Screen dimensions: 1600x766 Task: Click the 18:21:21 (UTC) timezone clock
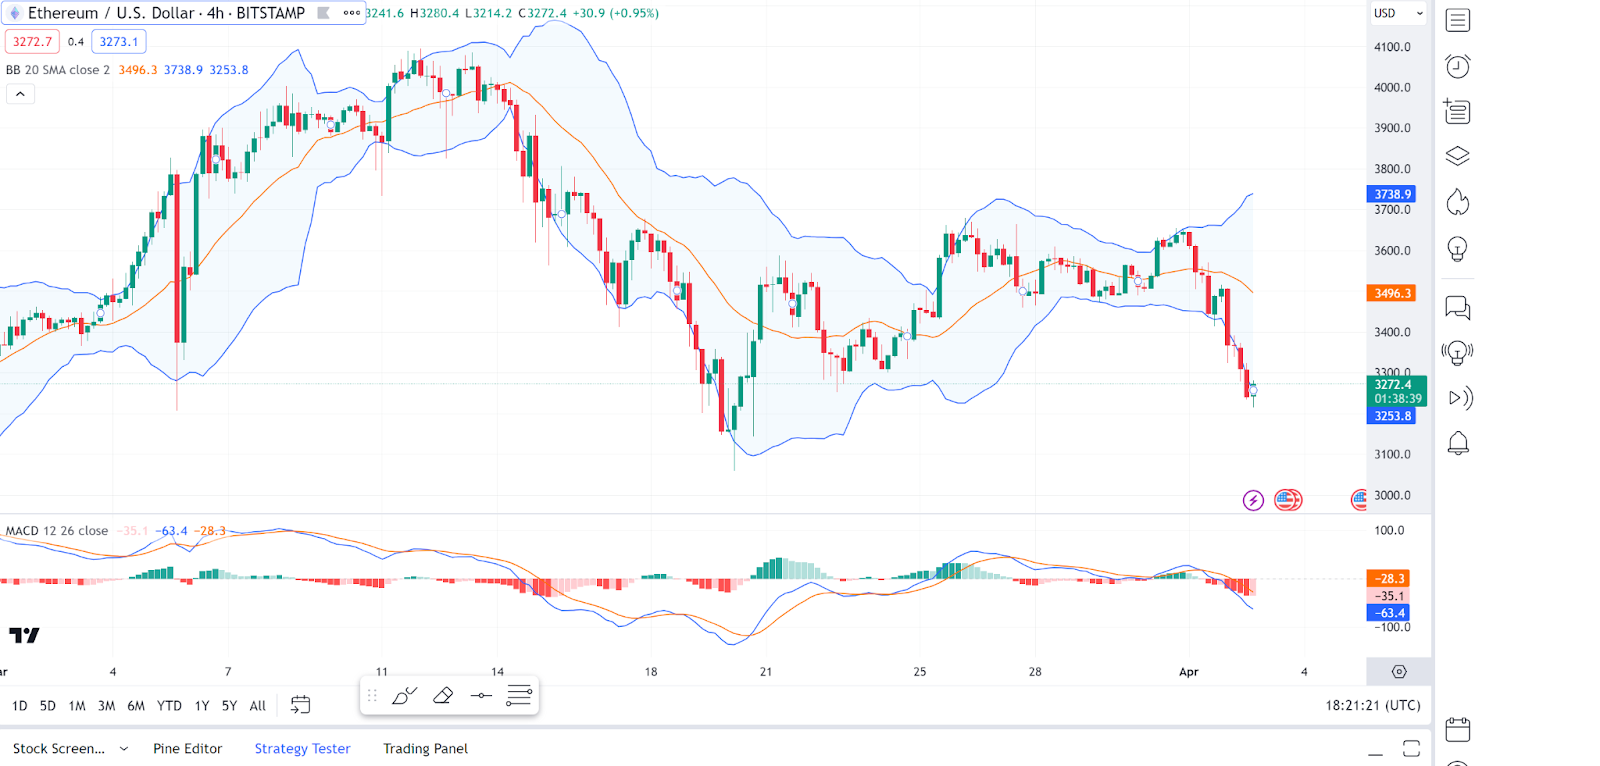pos(1372,705)
